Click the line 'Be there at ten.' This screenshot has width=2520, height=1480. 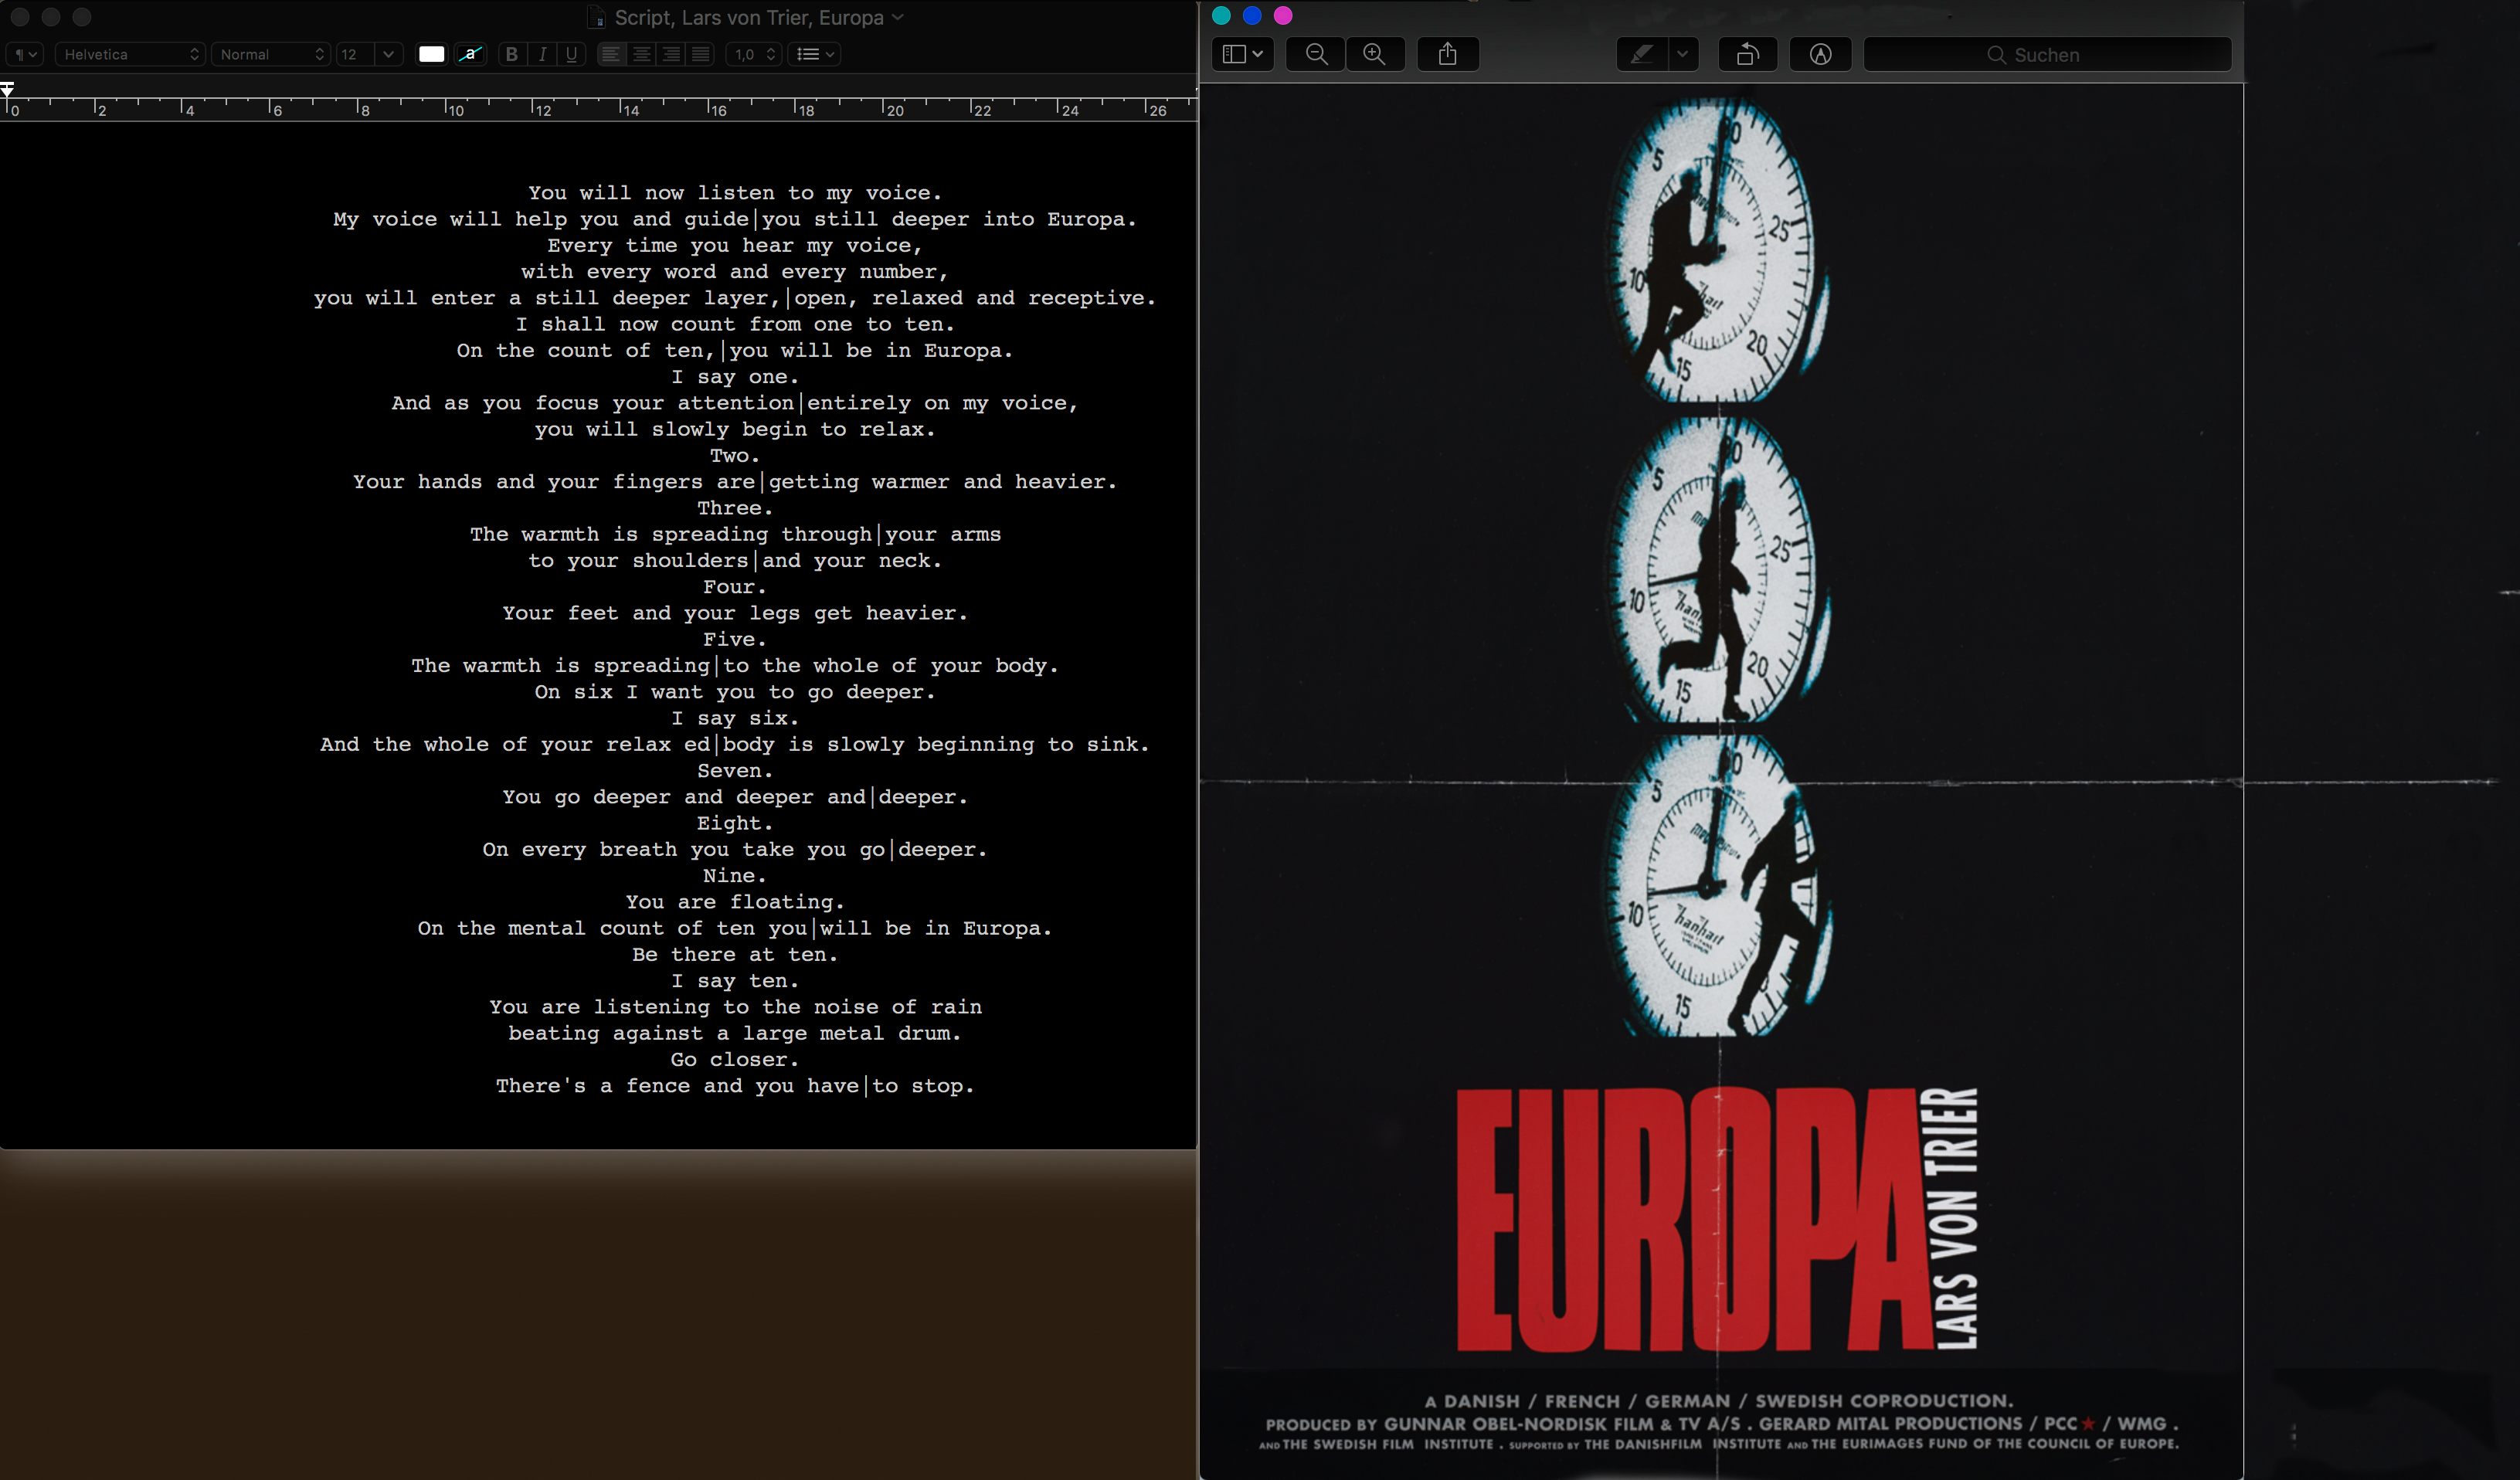coord(735,955)
